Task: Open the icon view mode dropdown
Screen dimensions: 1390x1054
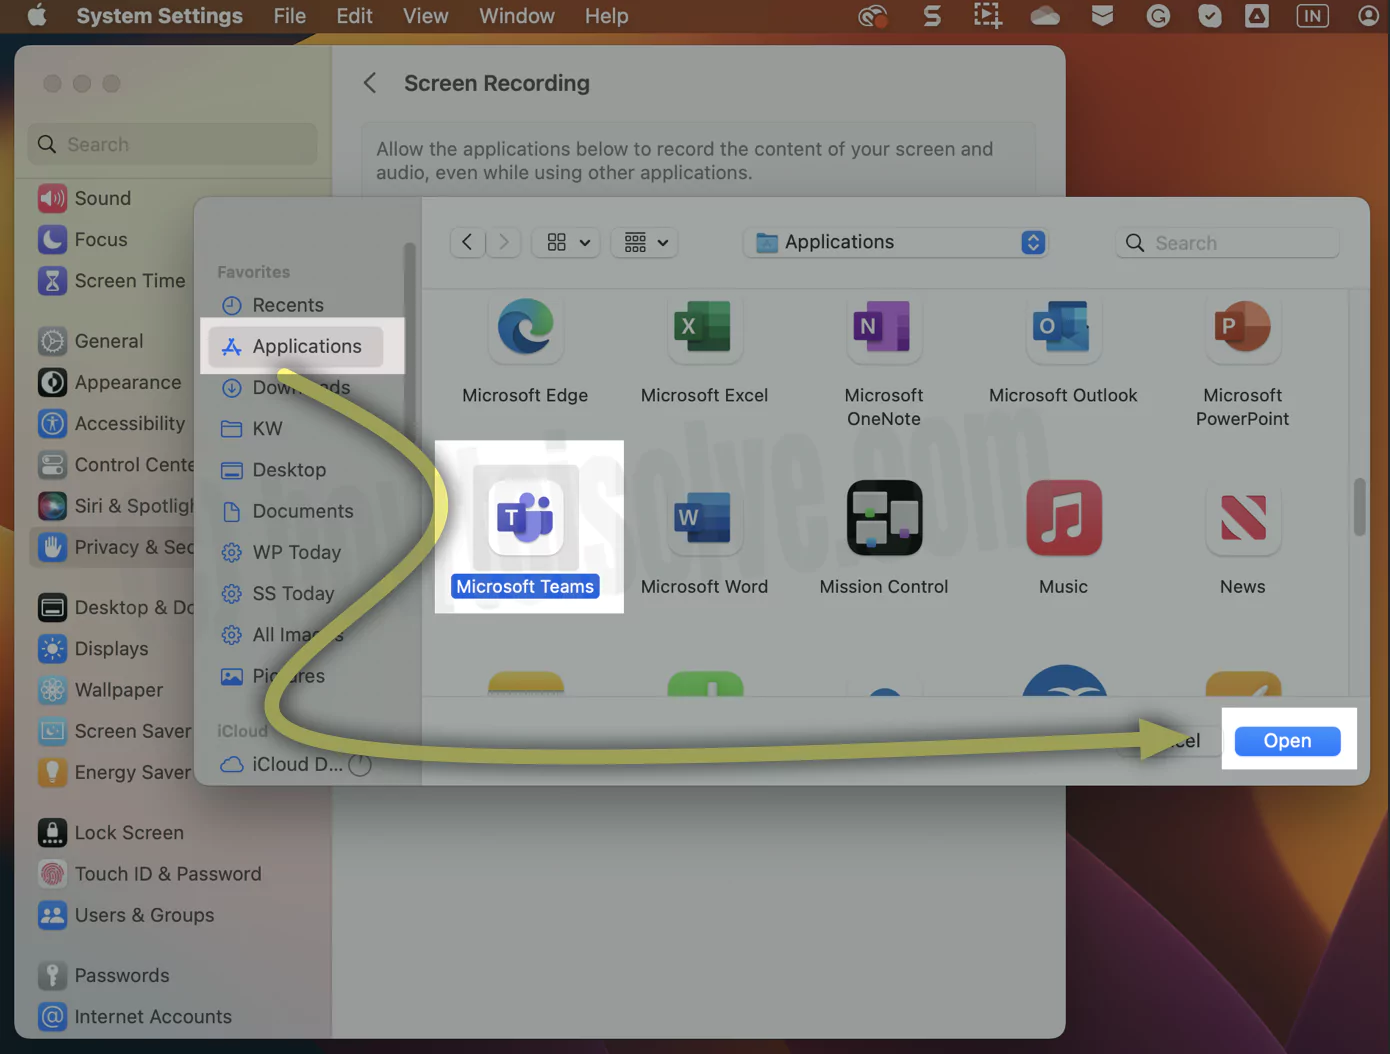Action: pyautogui.click(x=568, y=242)
